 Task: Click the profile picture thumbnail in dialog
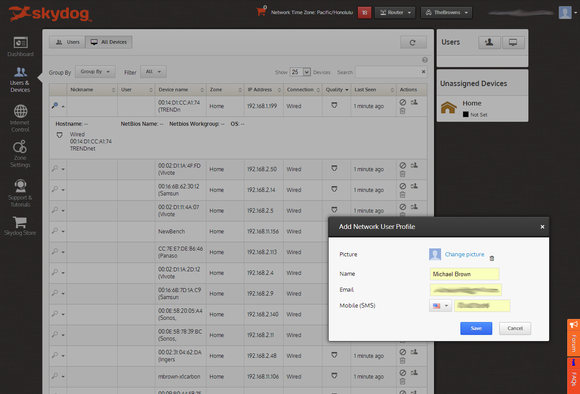(435, 254)
